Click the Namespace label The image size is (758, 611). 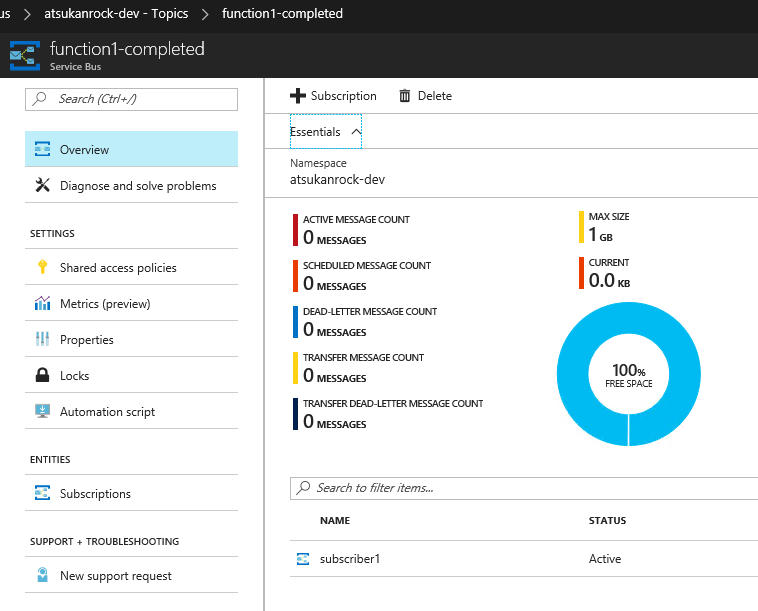click(x=318, y=163)
